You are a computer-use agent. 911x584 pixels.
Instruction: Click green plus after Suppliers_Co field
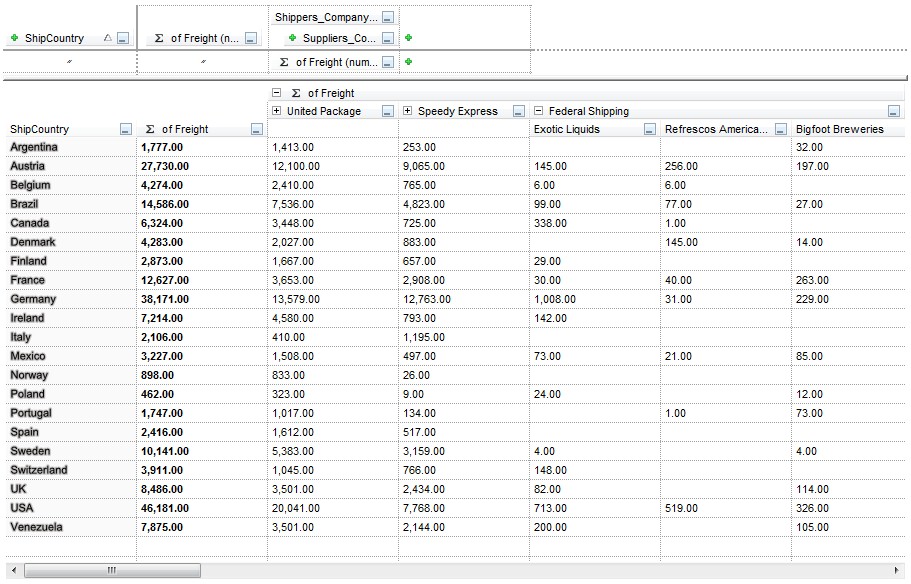[409, 38]
